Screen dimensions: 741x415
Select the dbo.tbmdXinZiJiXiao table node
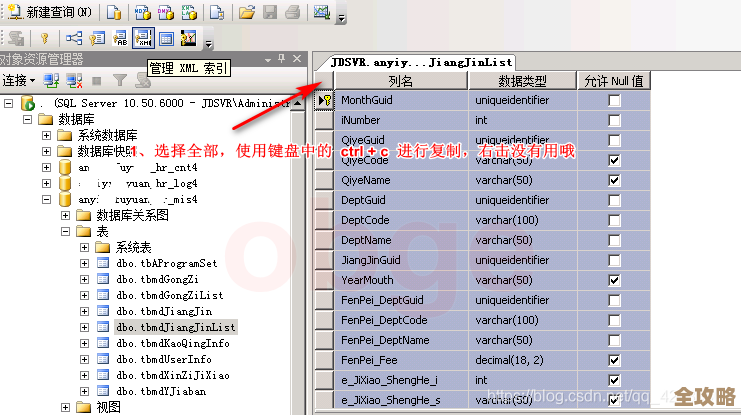[173, 375]
